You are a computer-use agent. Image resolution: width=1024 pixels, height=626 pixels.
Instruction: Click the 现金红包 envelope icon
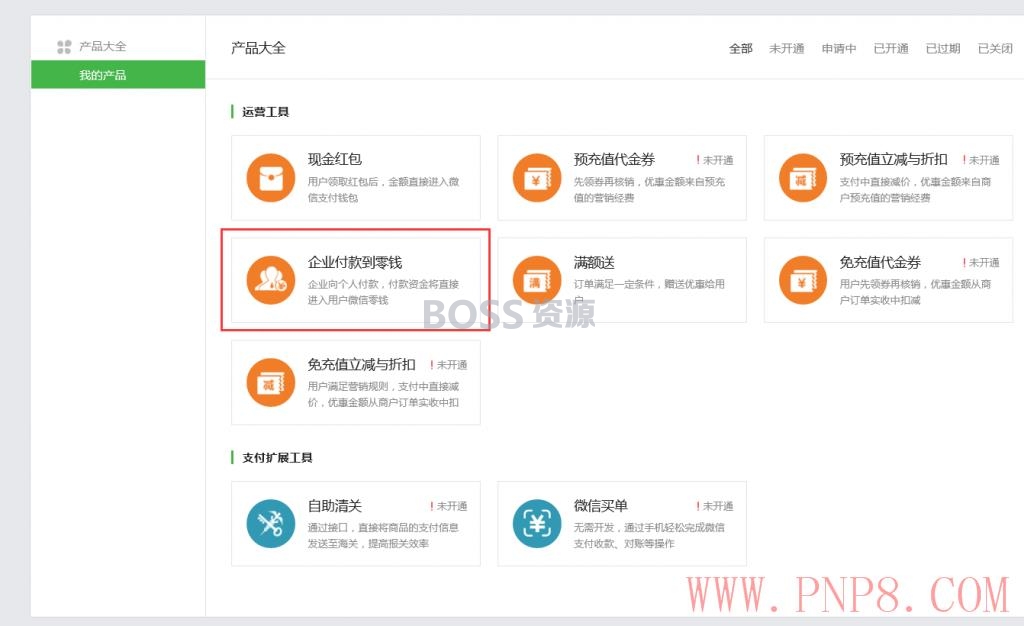270,178
